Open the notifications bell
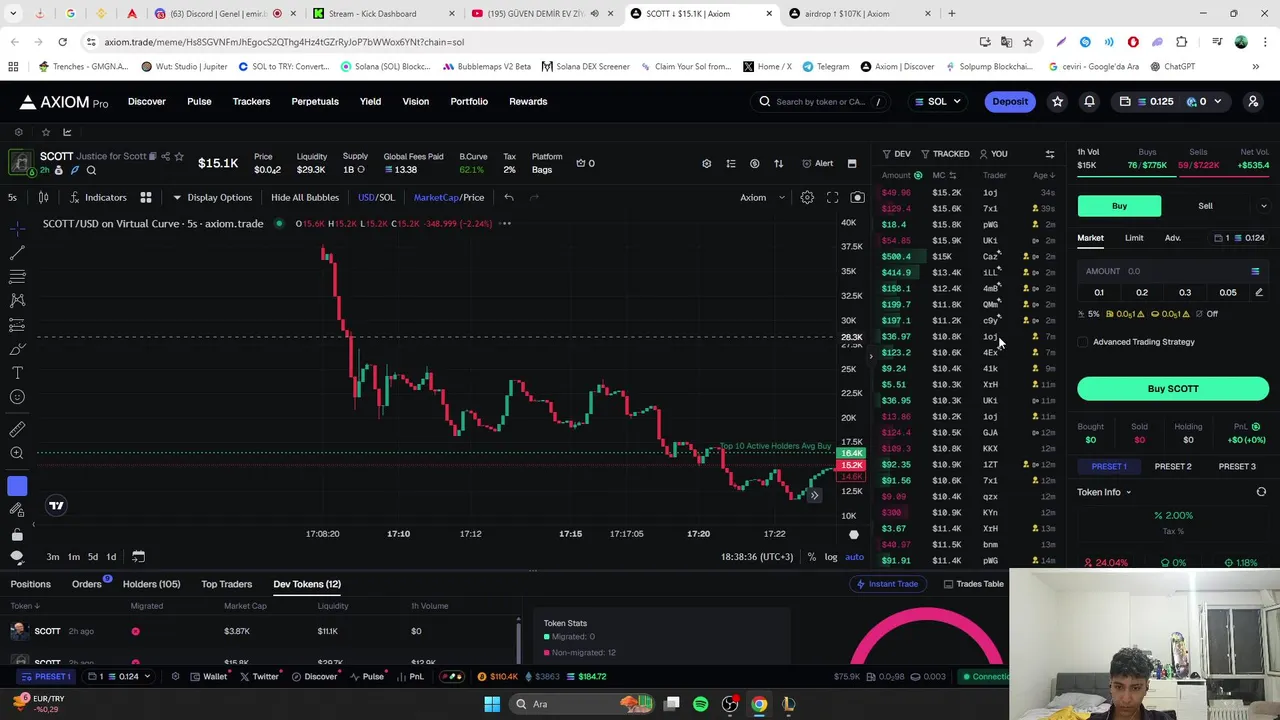The image size is (1280, 720). [x=1089, y=101]
